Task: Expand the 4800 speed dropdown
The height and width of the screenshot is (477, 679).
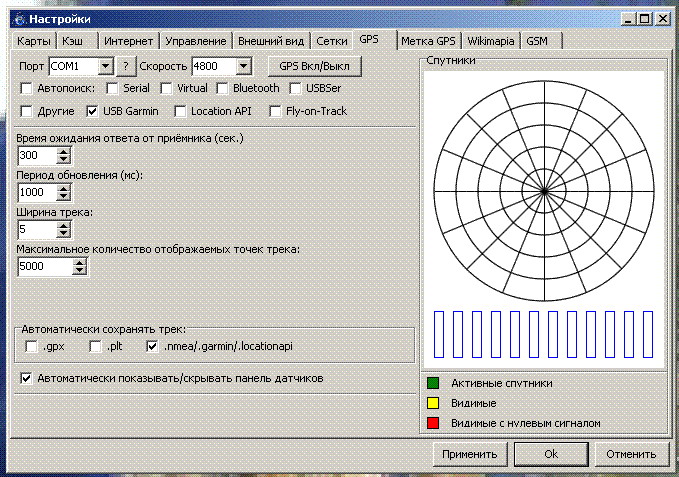Action: [243, 66]
